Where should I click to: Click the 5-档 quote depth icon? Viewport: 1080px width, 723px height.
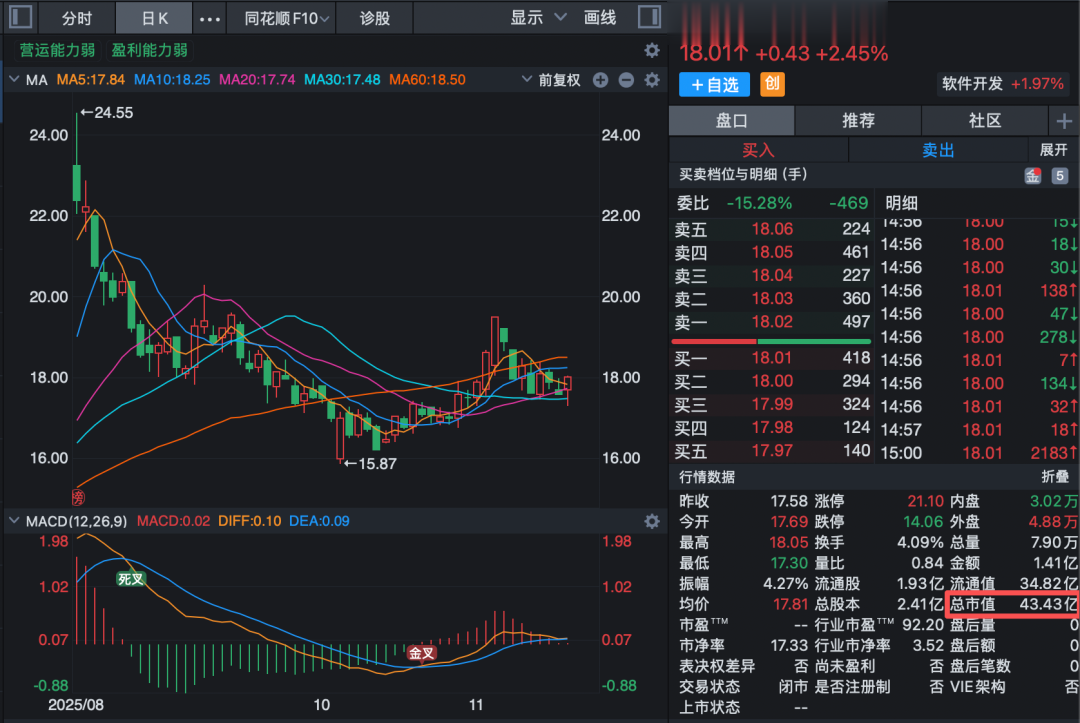[x=1060, y=175]
